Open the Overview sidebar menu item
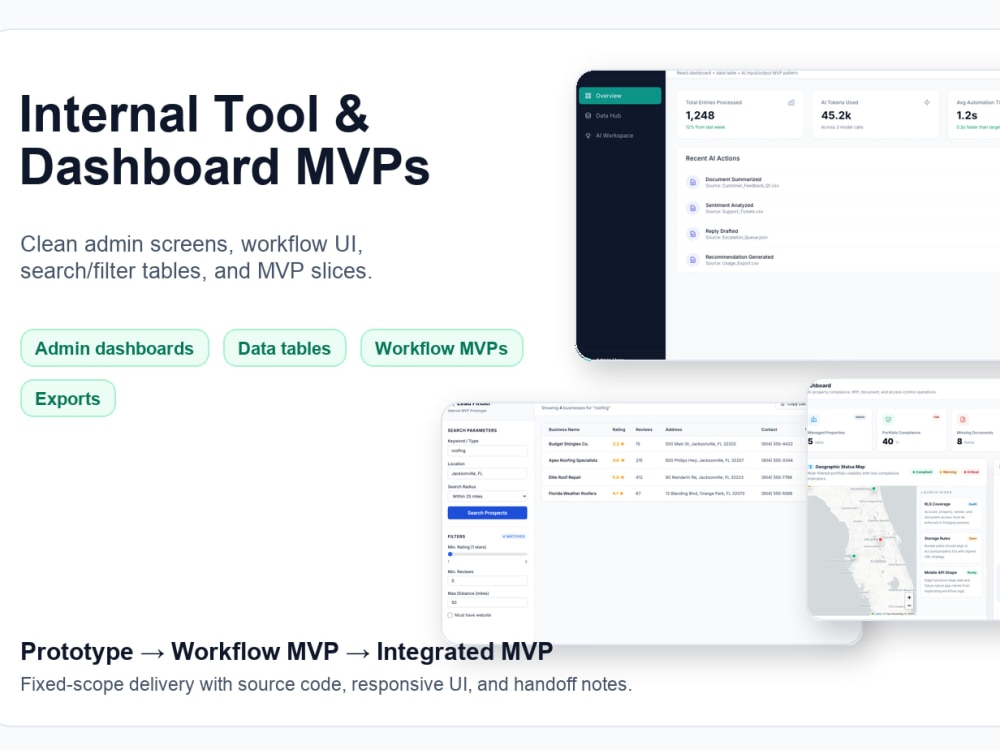This screenshot has width=1000, height=750. click(x=620, y=96)
